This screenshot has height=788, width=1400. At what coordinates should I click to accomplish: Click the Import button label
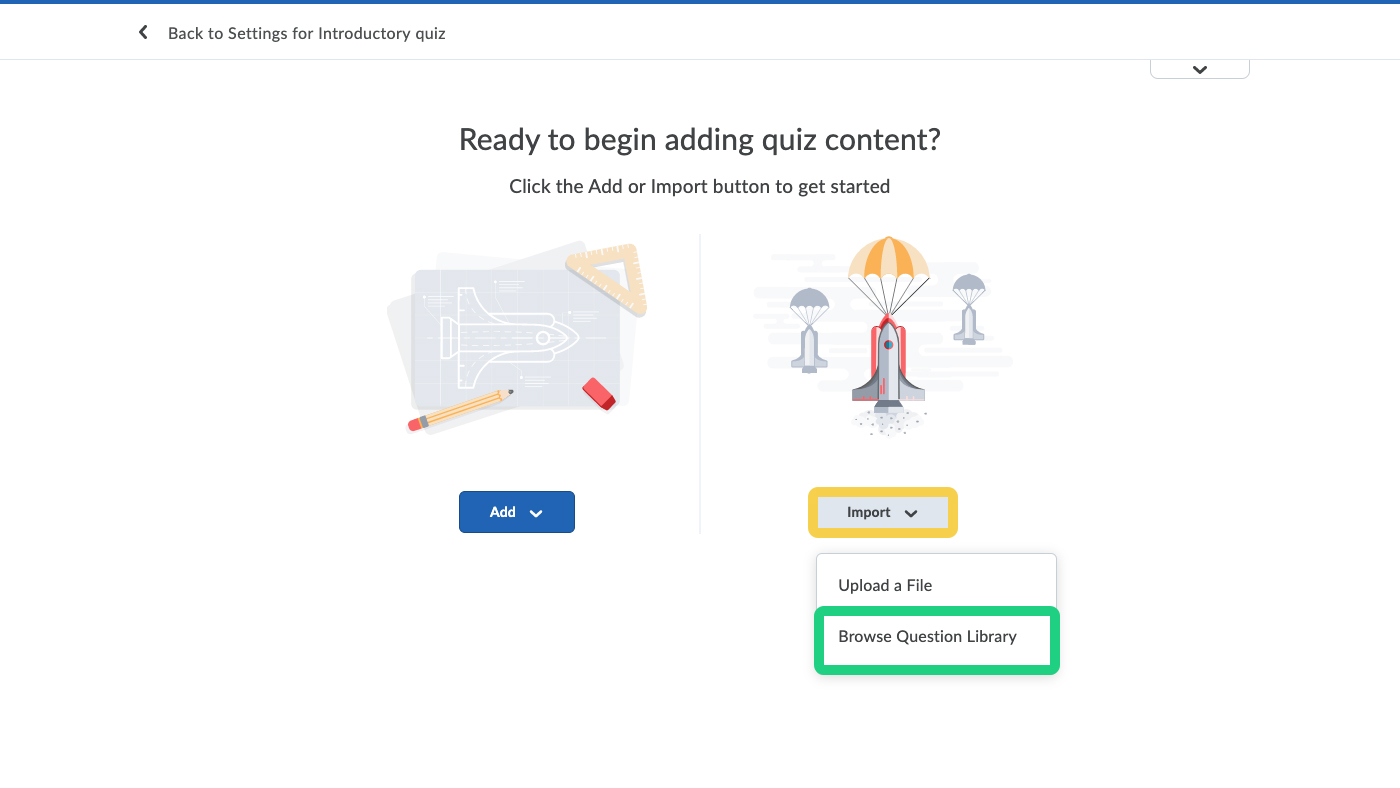point(868,512)
